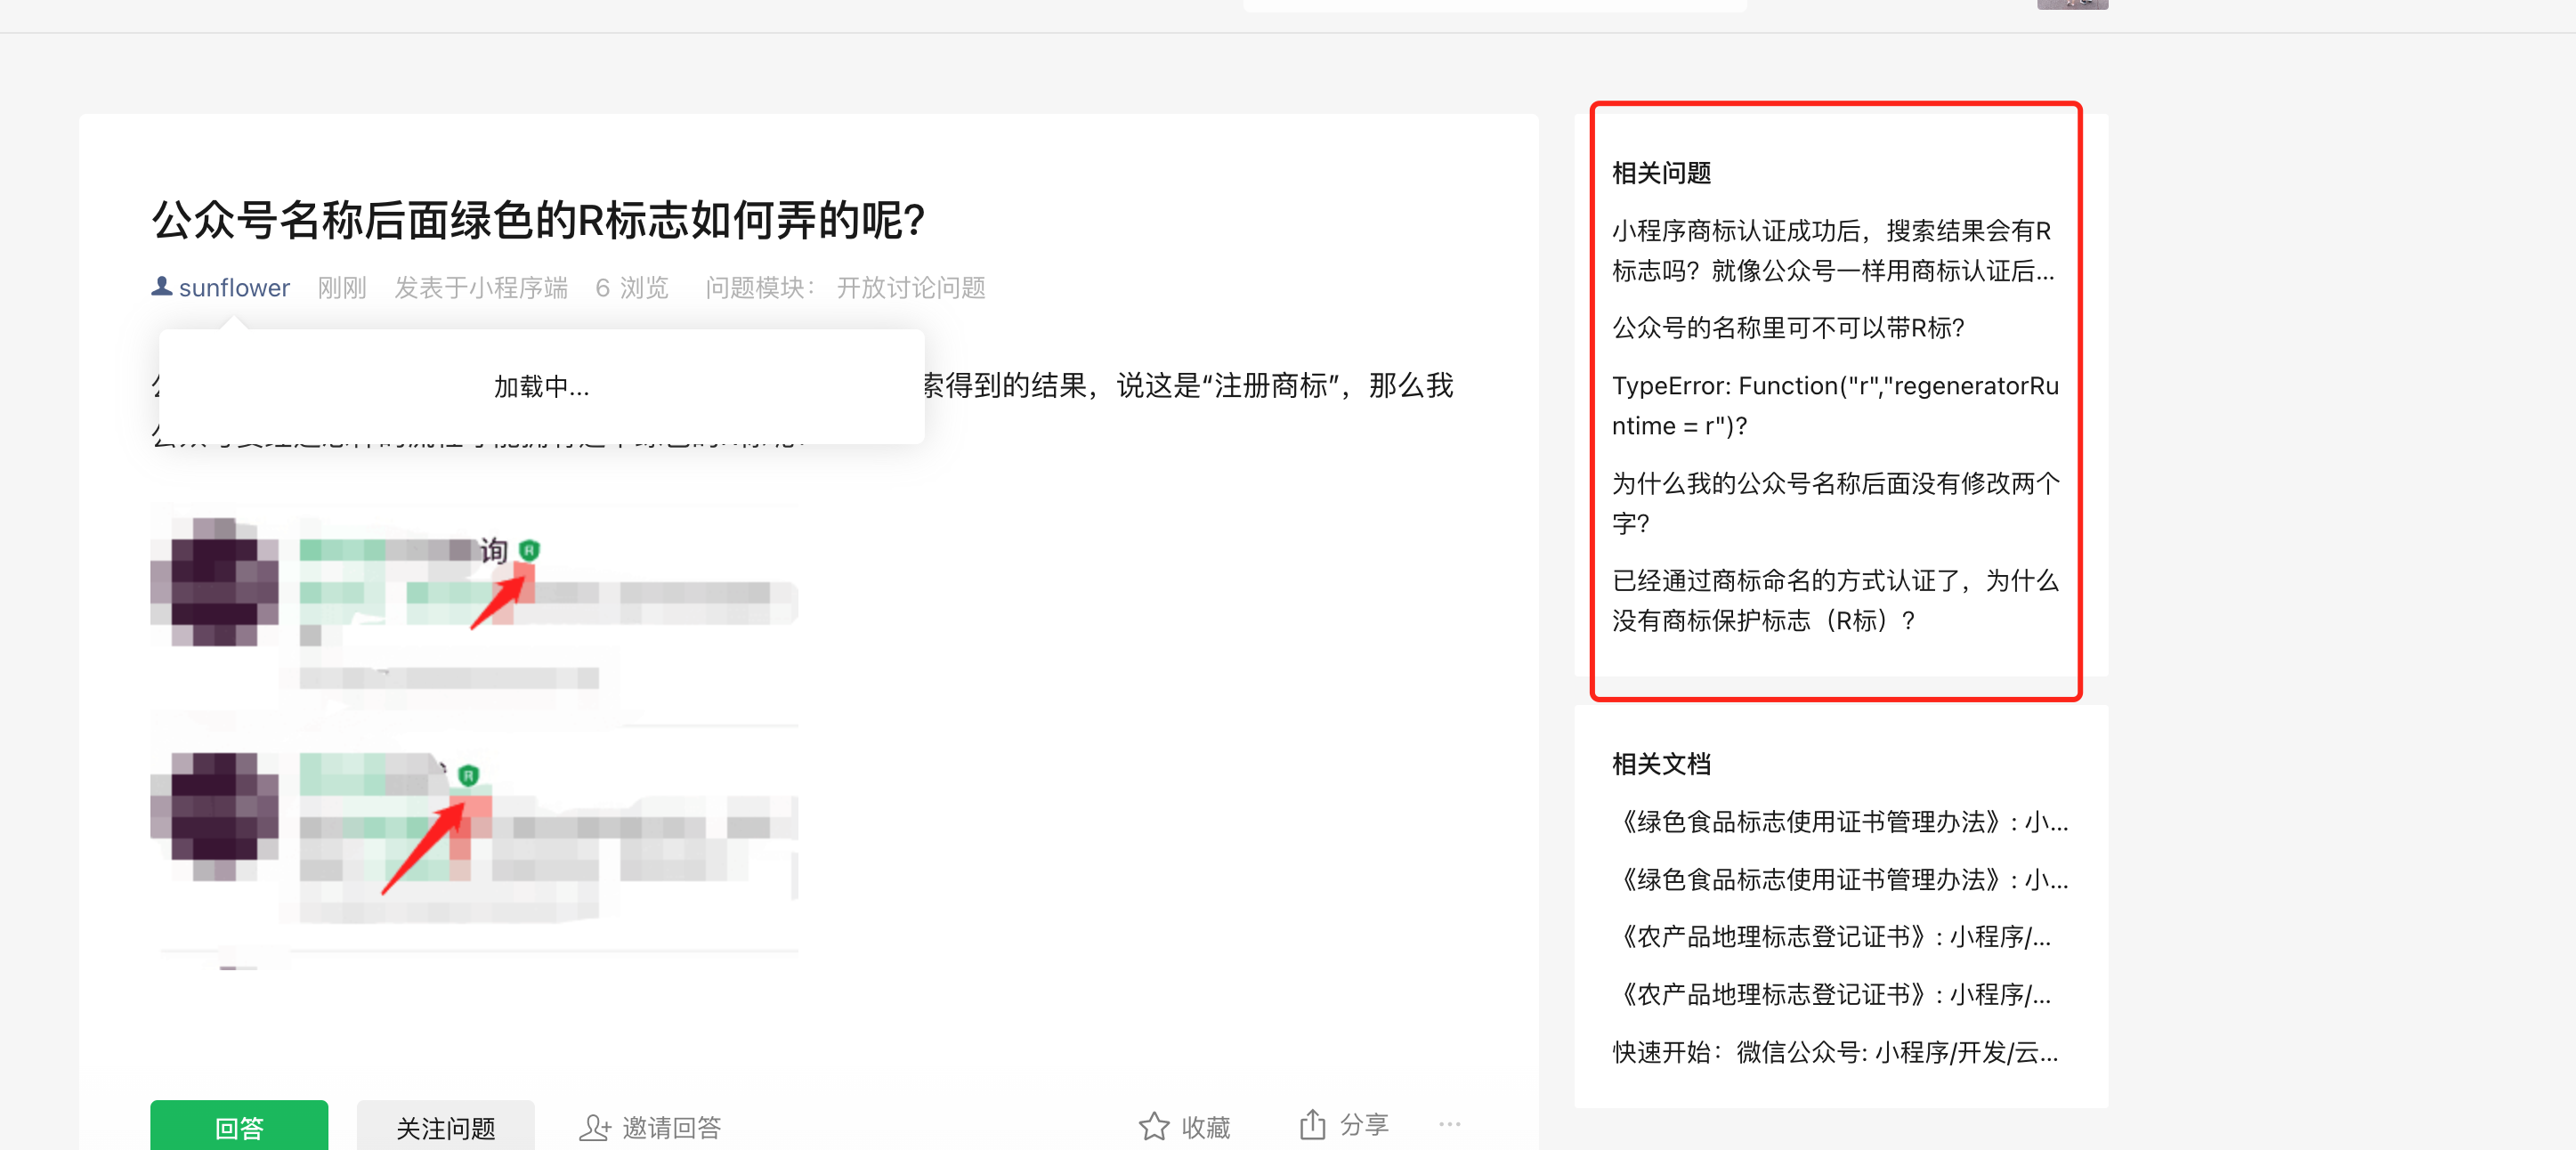
Task: Open first 《绿色食品标志使用证书管理办法》 document link
Action: 1839,822
